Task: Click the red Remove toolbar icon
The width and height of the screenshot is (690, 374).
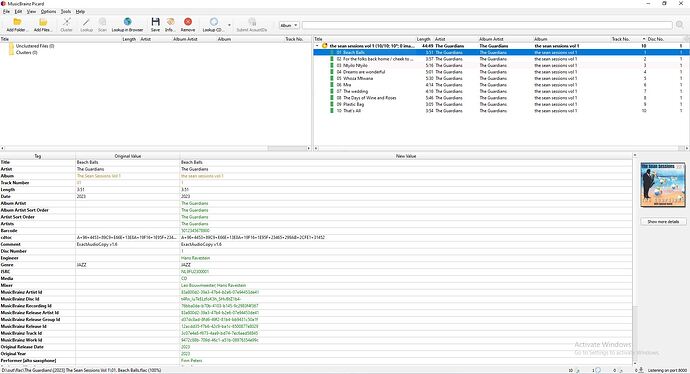Action: tap(188, 22)
